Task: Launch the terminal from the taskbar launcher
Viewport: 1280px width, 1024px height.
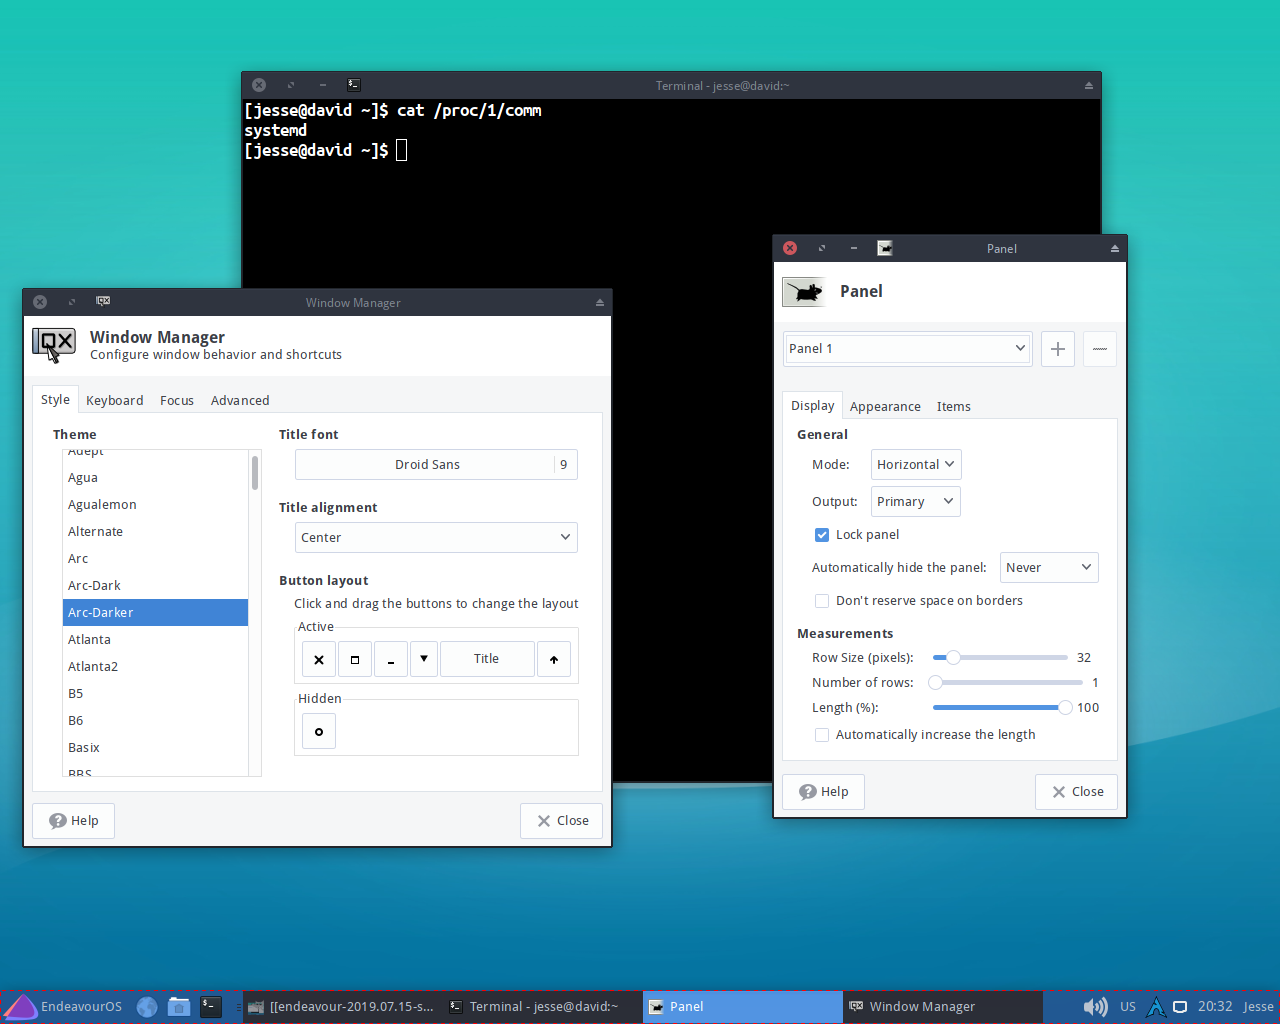Action: [x=211, y=1007]
